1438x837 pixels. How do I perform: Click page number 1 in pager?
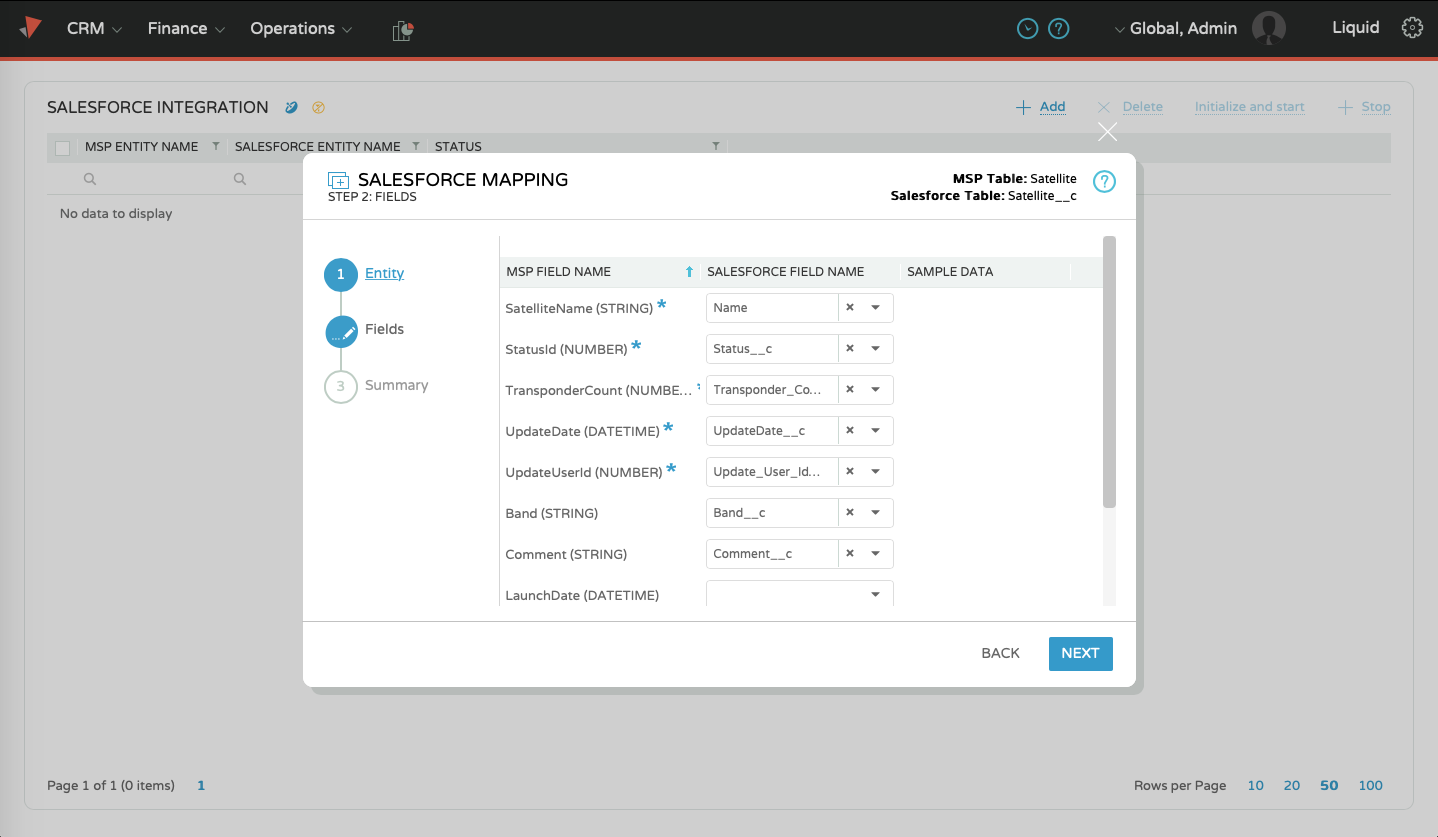click(x=201, y=786)
